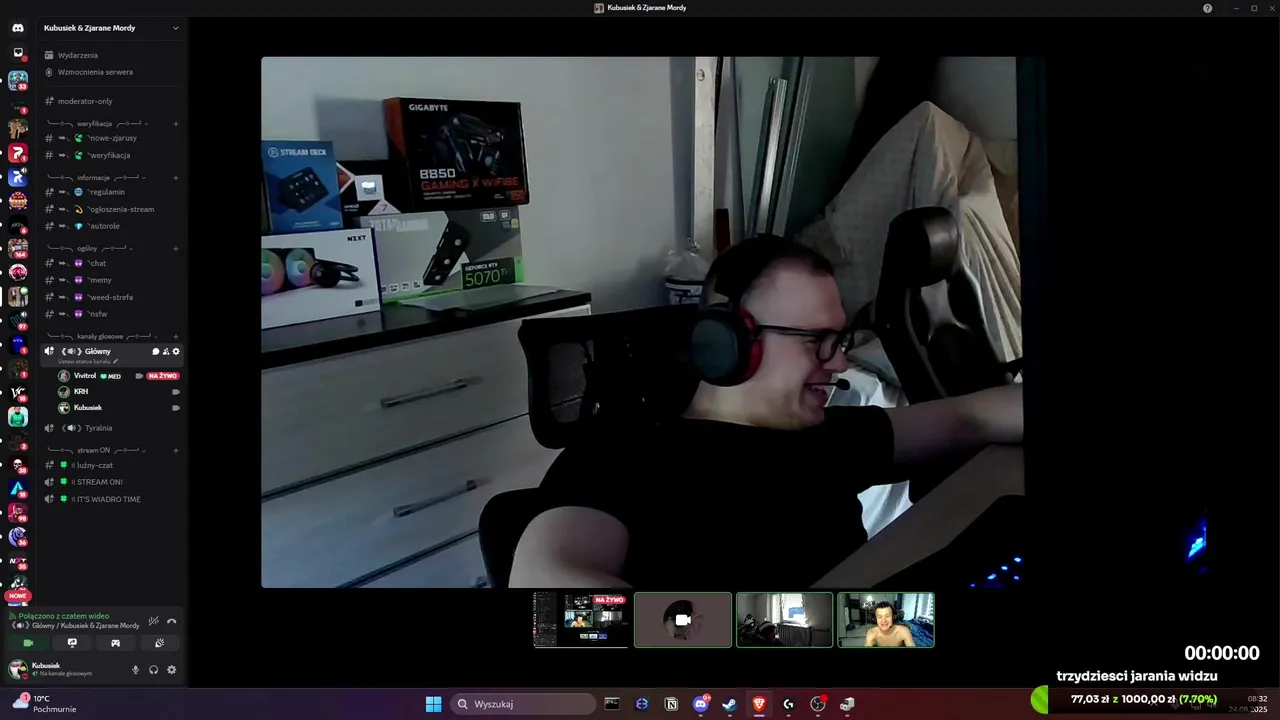Open Główny channel settings gear
Screen dimensions: 1280x720
(176, 351)
